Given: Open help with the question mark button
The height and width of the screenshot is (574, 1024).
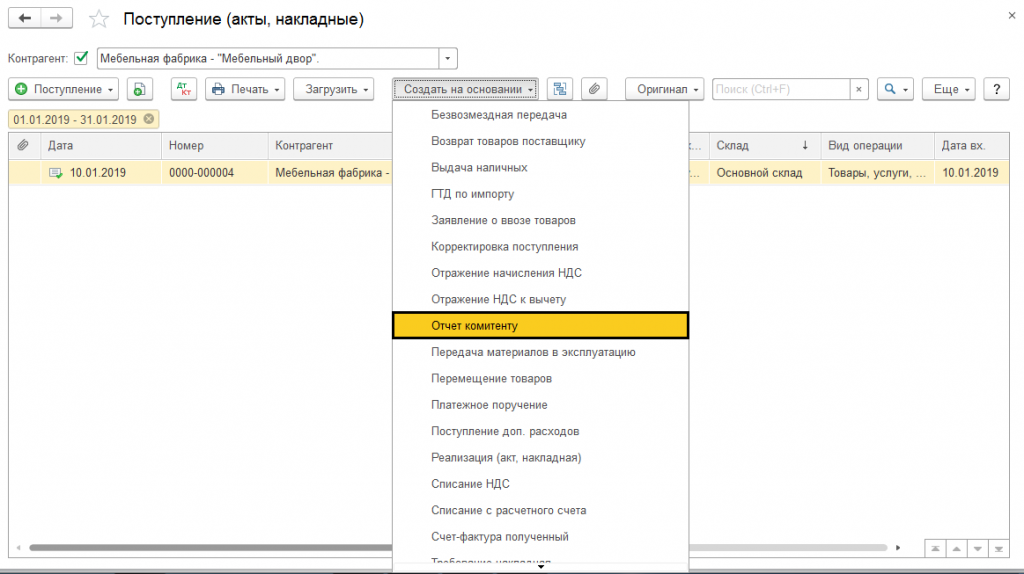Looking at the screenshot, I should tap(995, 89).
